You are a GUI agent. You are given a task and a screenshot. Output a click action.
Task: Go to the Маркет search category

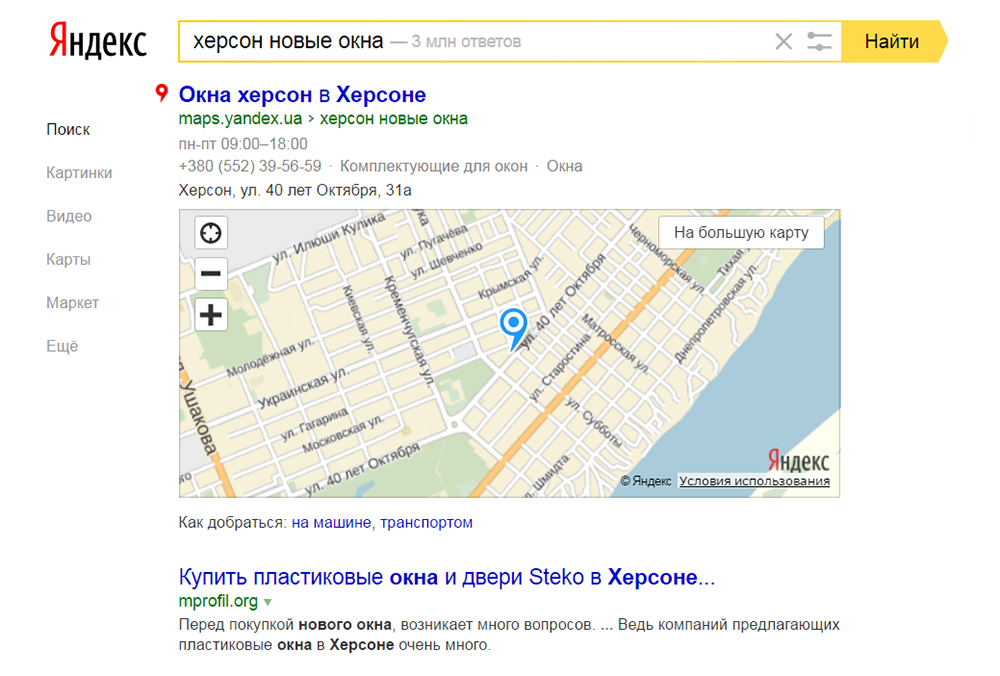pyautogui.click(x=72, y=303)
